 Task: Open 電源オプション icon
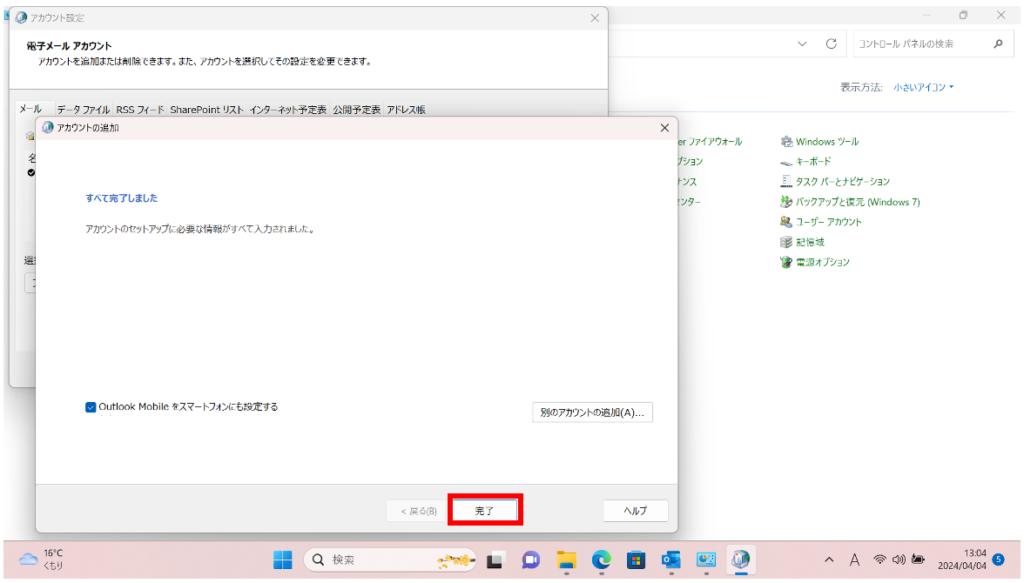point(822,262)
